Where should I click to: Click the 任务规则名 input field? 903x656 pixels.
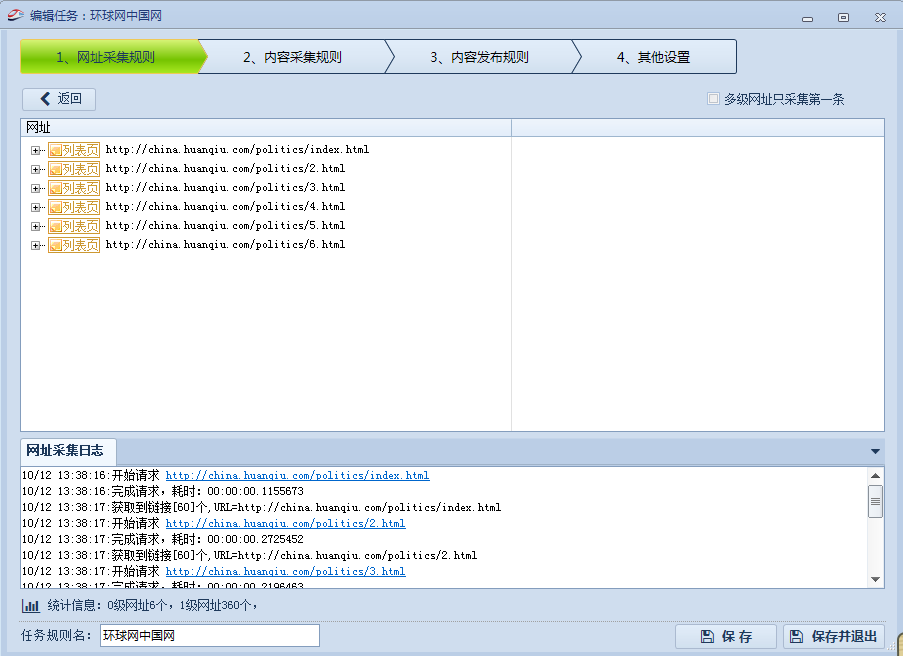[210, 636]
